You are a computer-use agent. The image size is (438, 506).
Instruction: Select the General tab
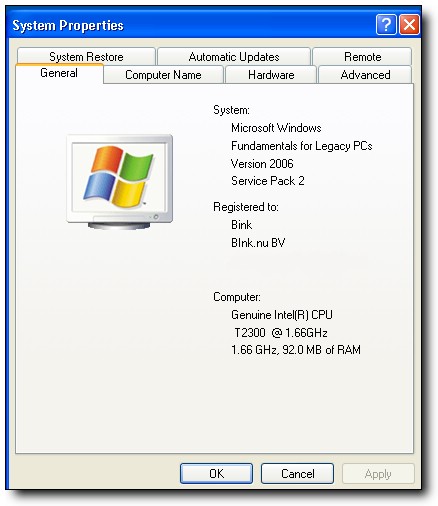coord(59,73)
